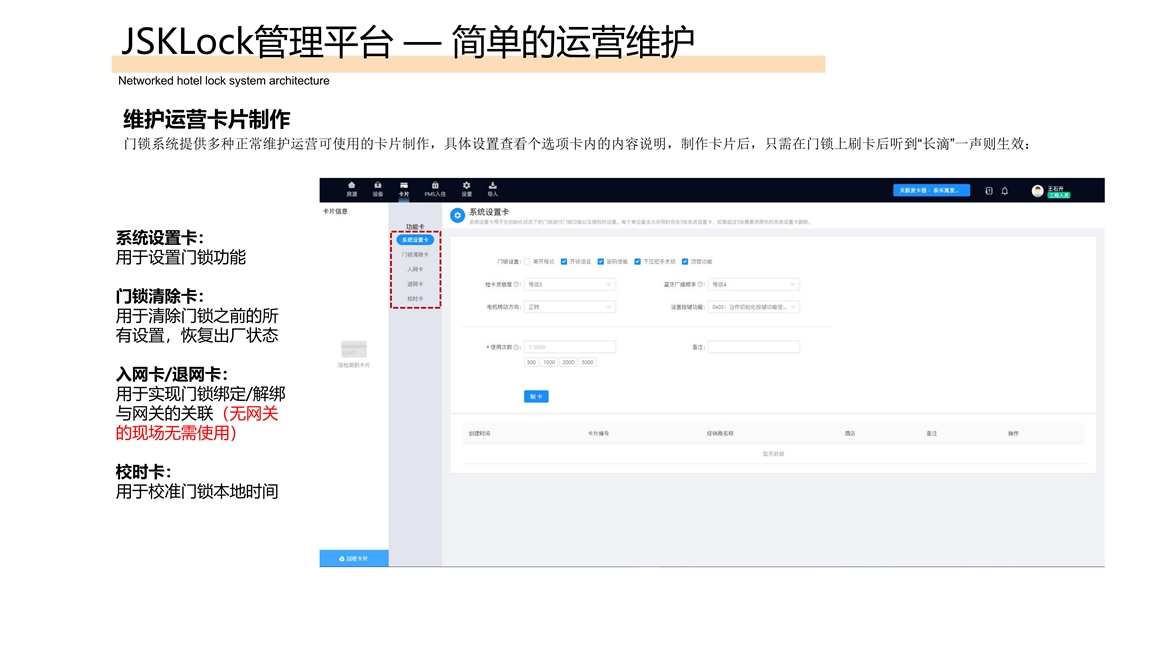Click the blue 制卡 button

(536, 397)
